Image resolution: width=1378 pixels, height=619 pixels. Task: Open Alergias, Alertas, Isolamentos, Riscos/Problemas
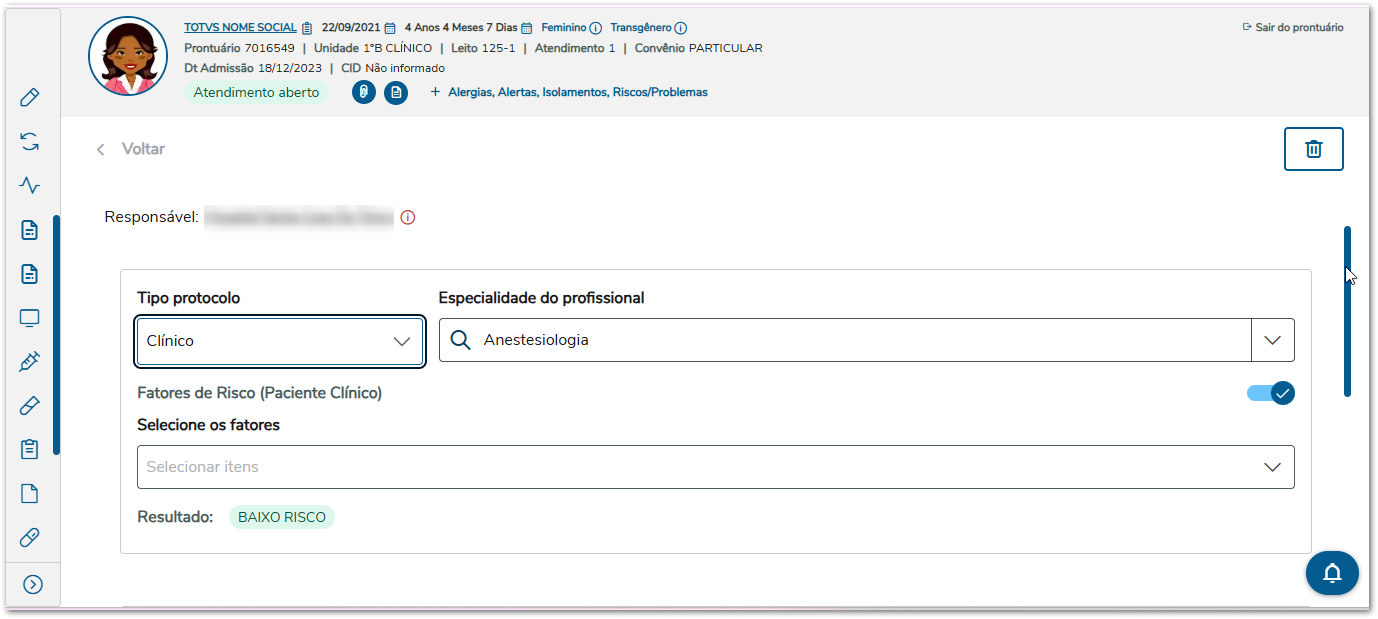(577, 92)
